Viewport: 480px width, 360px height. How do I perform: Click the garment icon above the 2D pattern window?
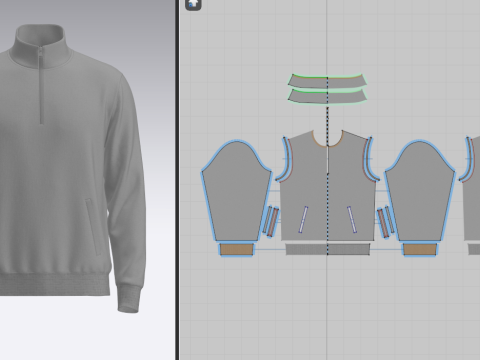[193, 4]
